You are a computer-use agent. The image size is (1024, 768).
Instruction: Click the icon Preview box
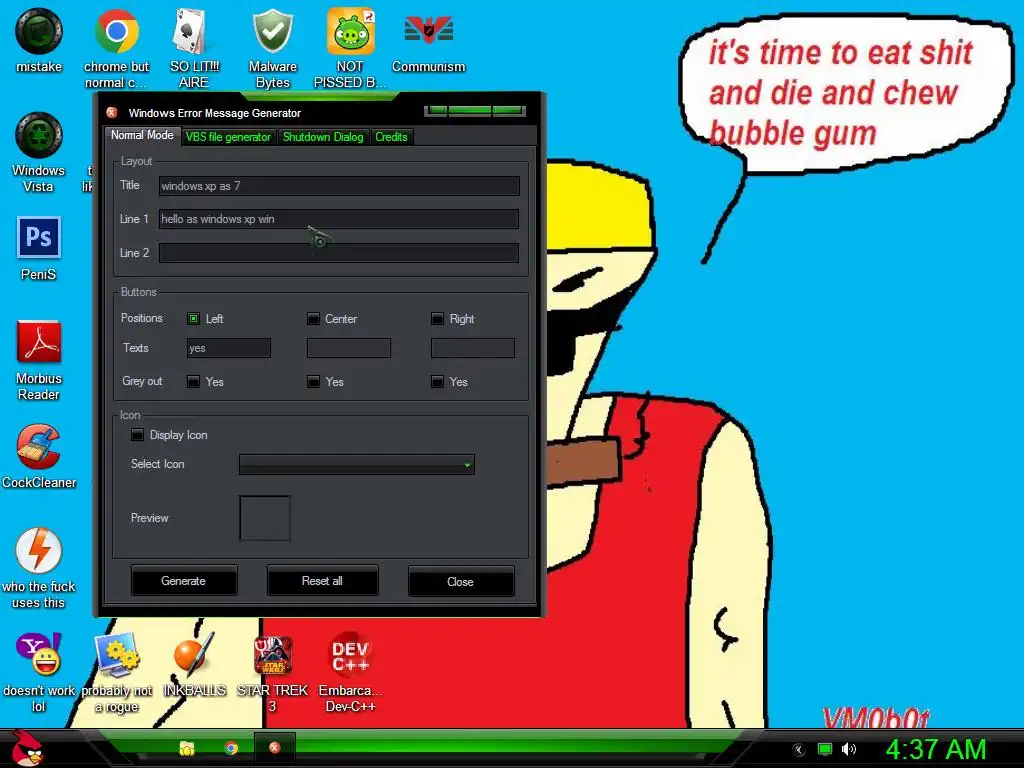(x=264, y=518)
